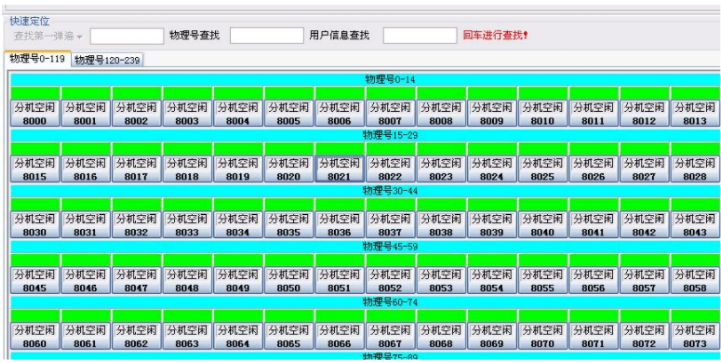Select extension 8021 button

point(339,169)
